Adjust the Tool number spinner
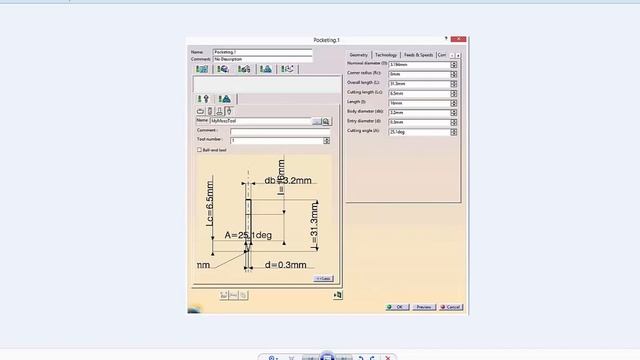Image resolution: width=640 pixels, height=360 pixels. click(327, 140)
